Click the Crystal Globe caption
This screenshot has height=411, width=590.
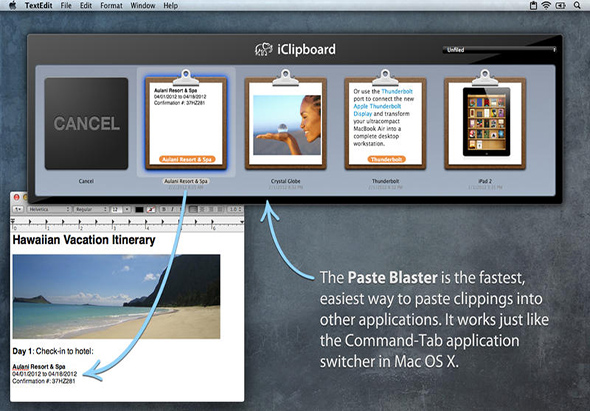coord(286,181)
